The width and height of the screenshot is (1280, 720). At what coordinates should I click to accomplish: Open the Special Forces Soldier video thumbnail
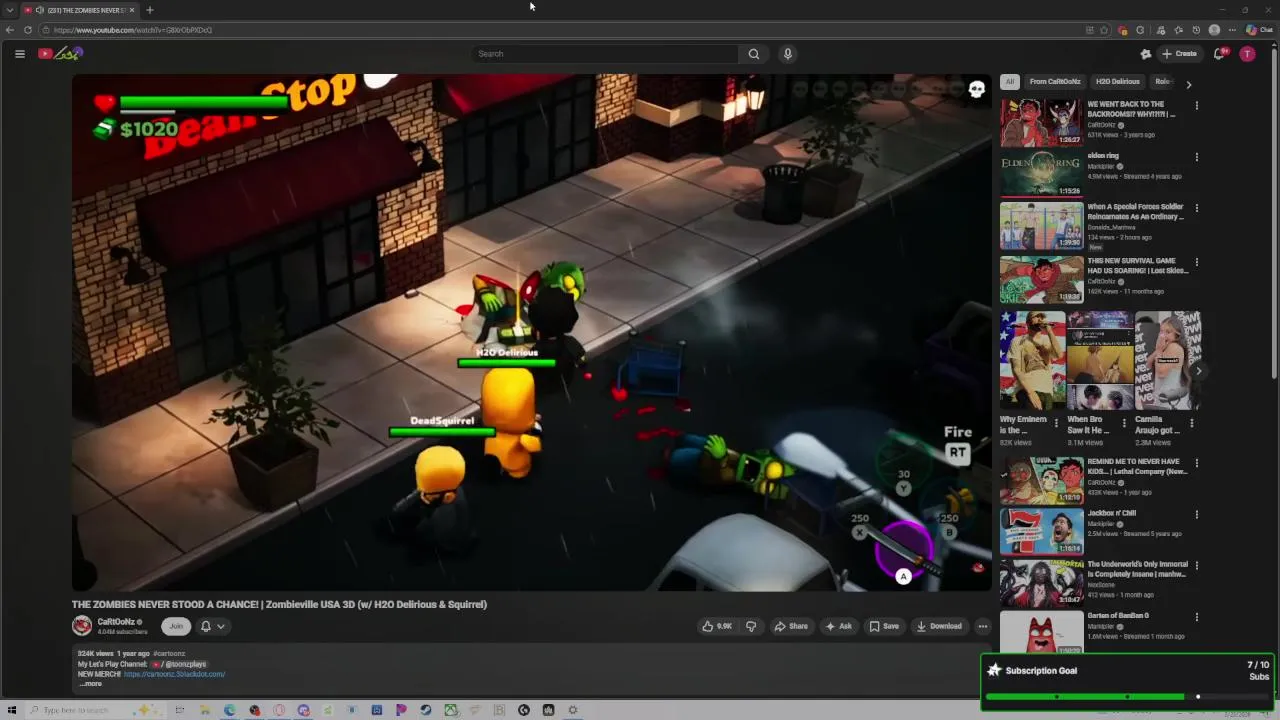(1041, 226)
